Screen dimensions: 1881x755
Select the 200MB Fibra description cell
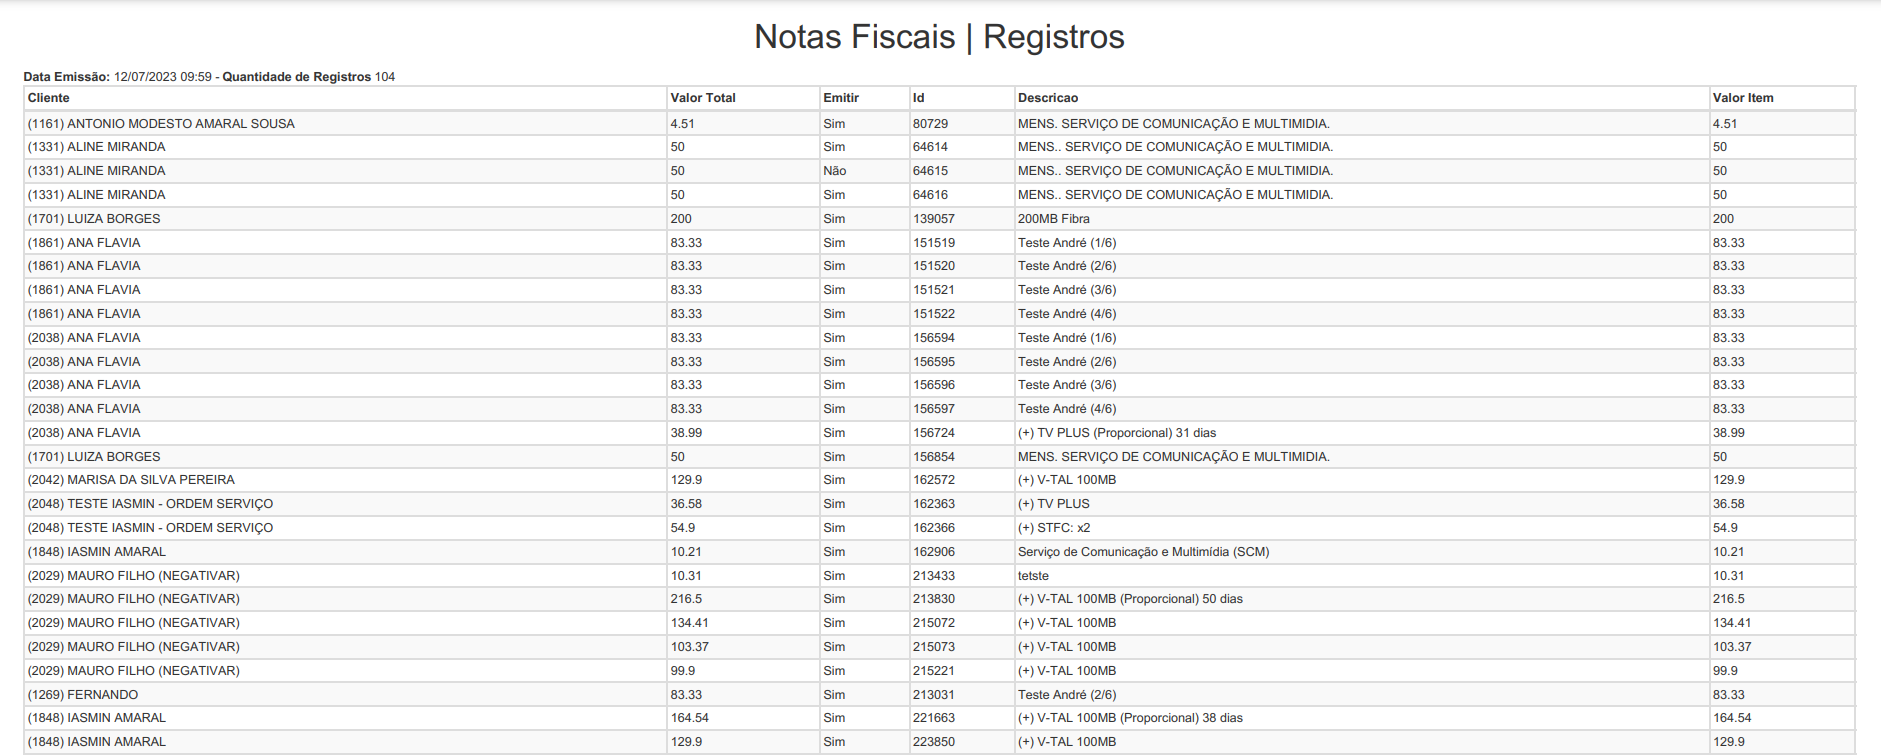(1054, 219)
